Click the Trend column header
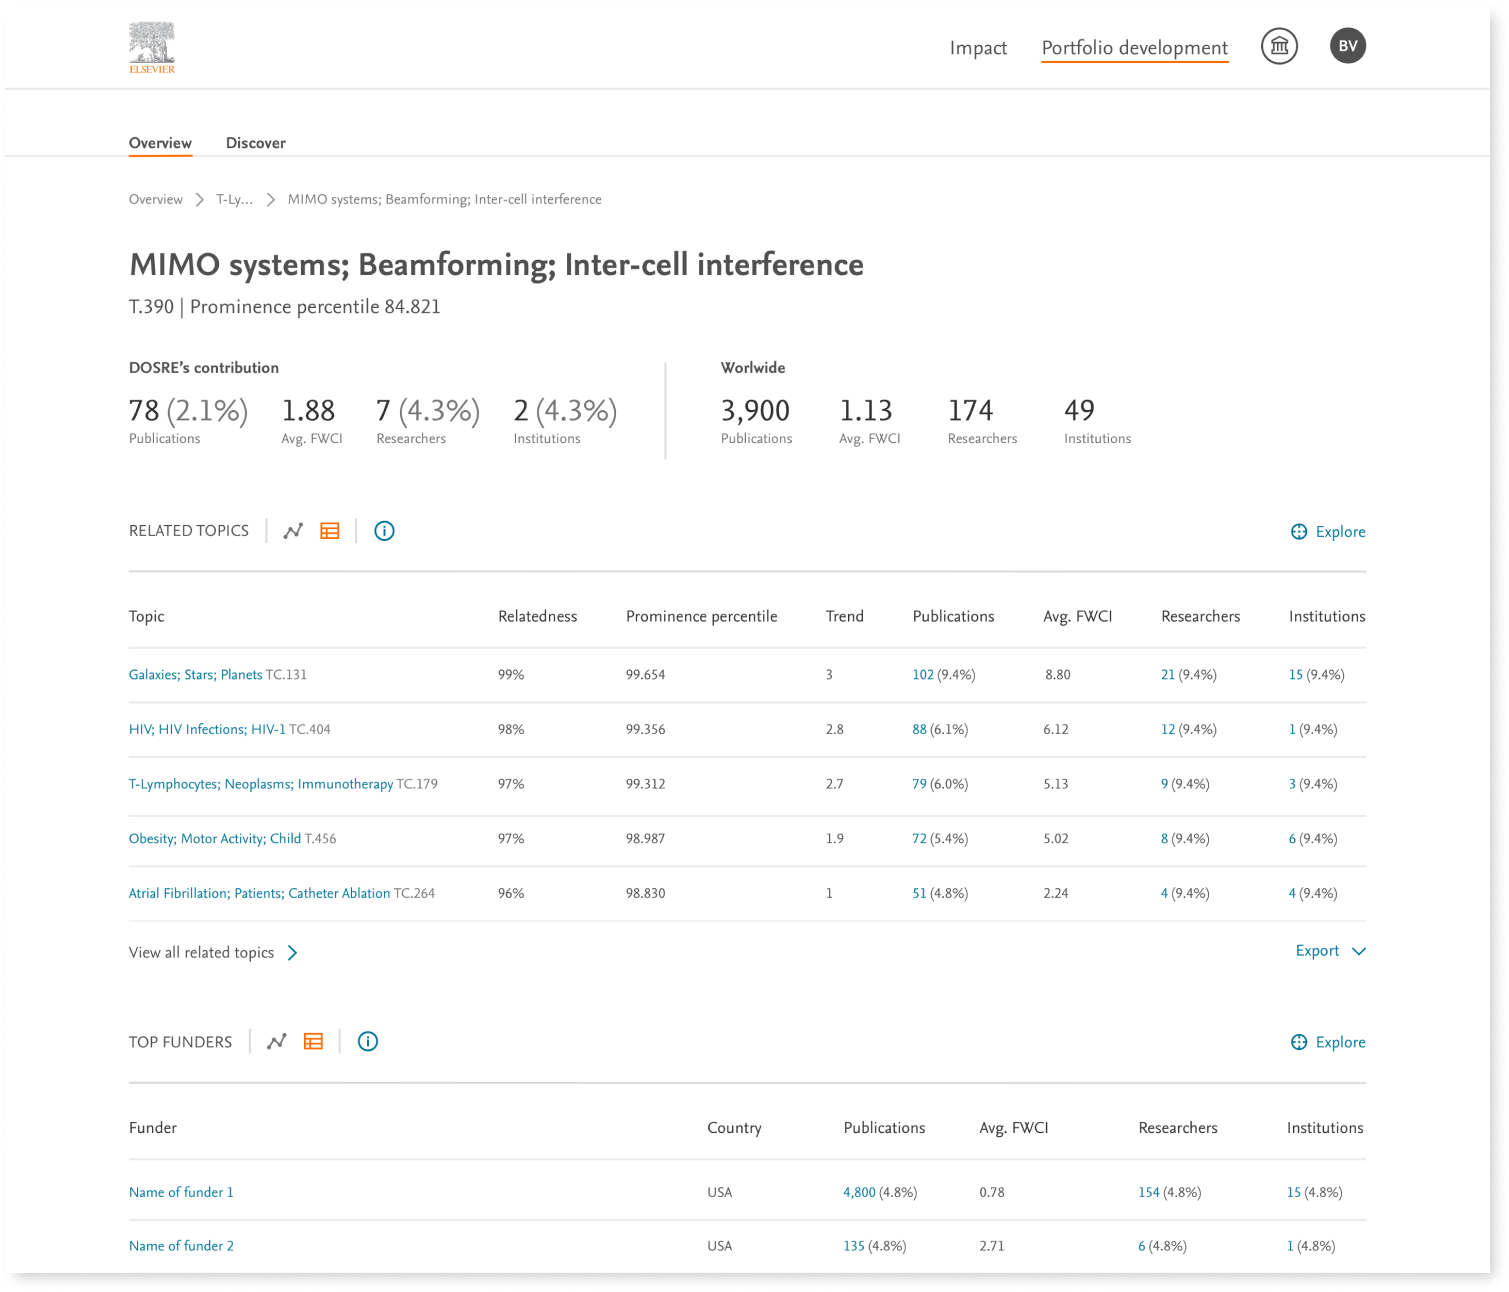Viewport: 1509px width, 1292px height. point(845,617)
